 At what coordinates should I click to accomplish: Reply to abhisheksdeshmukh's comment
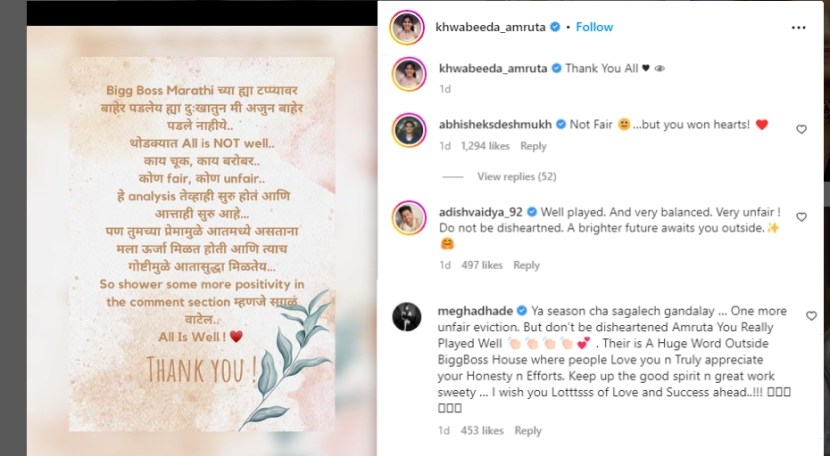(x=533, y=146)
